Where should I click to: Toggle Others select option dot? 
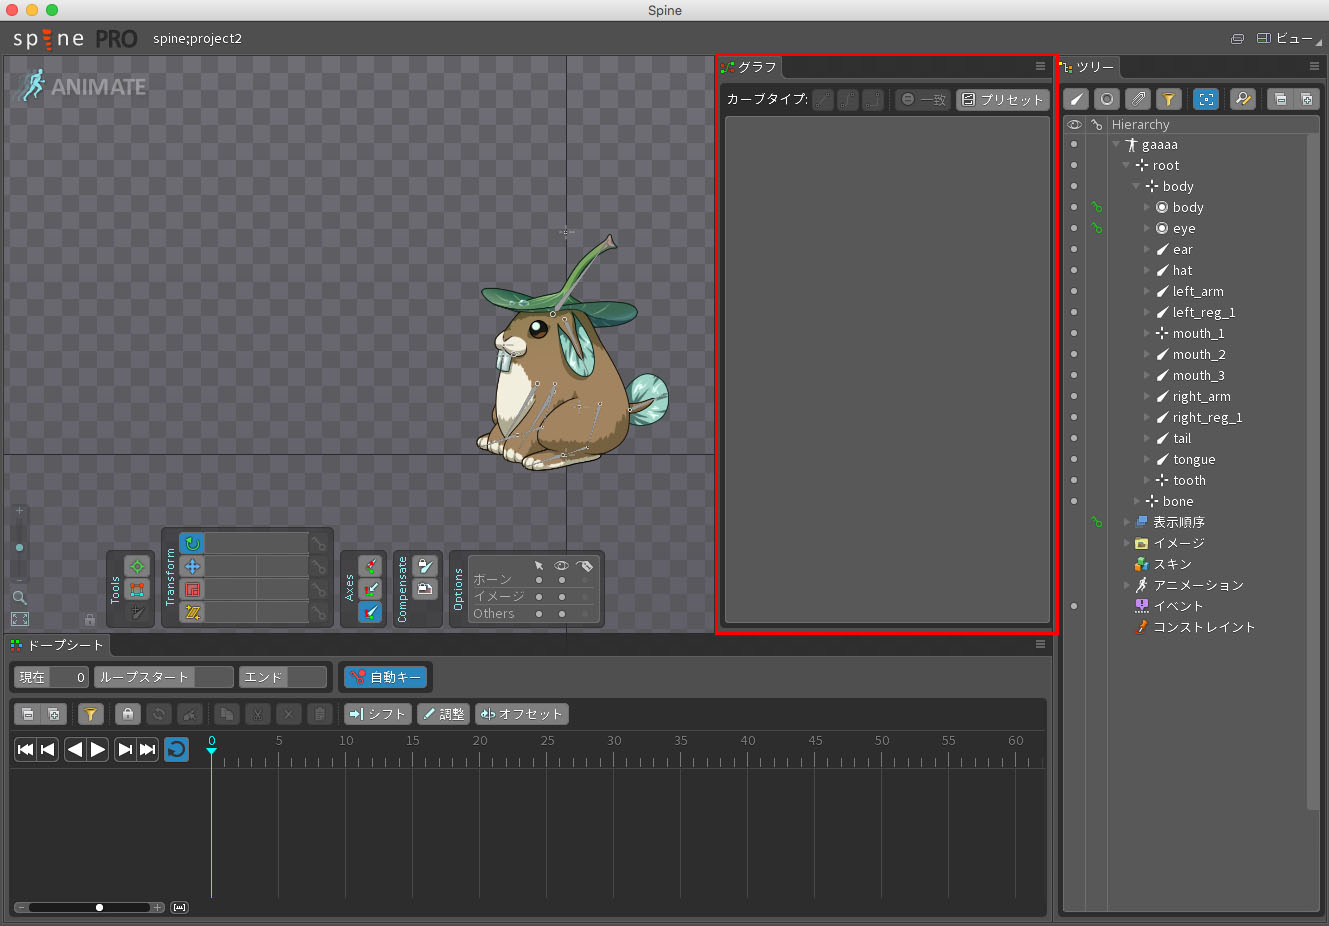coord(539,614)
